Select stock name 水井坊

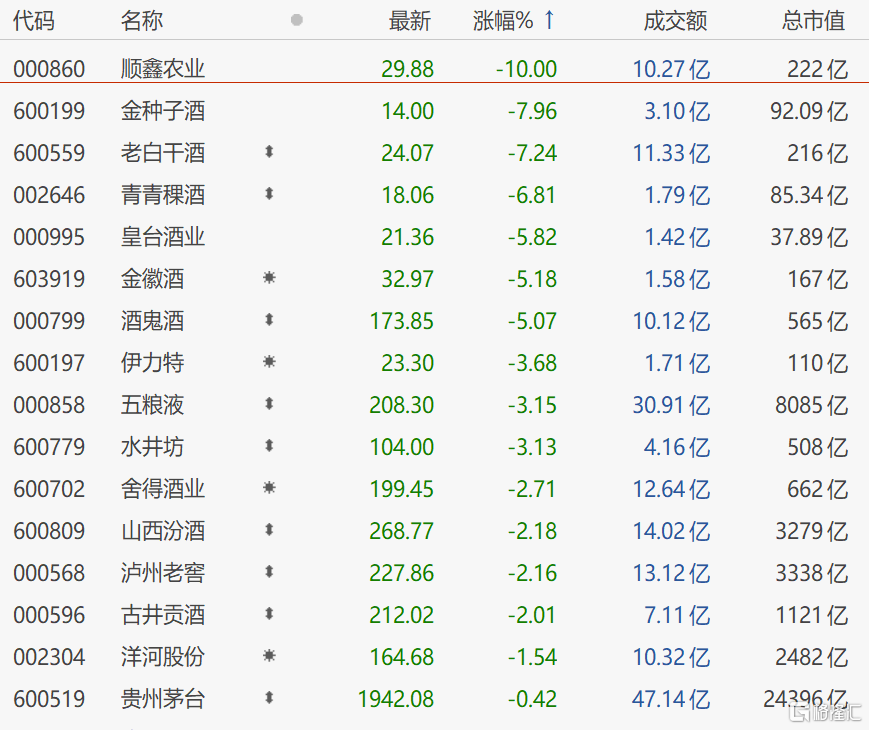[152, 447]
